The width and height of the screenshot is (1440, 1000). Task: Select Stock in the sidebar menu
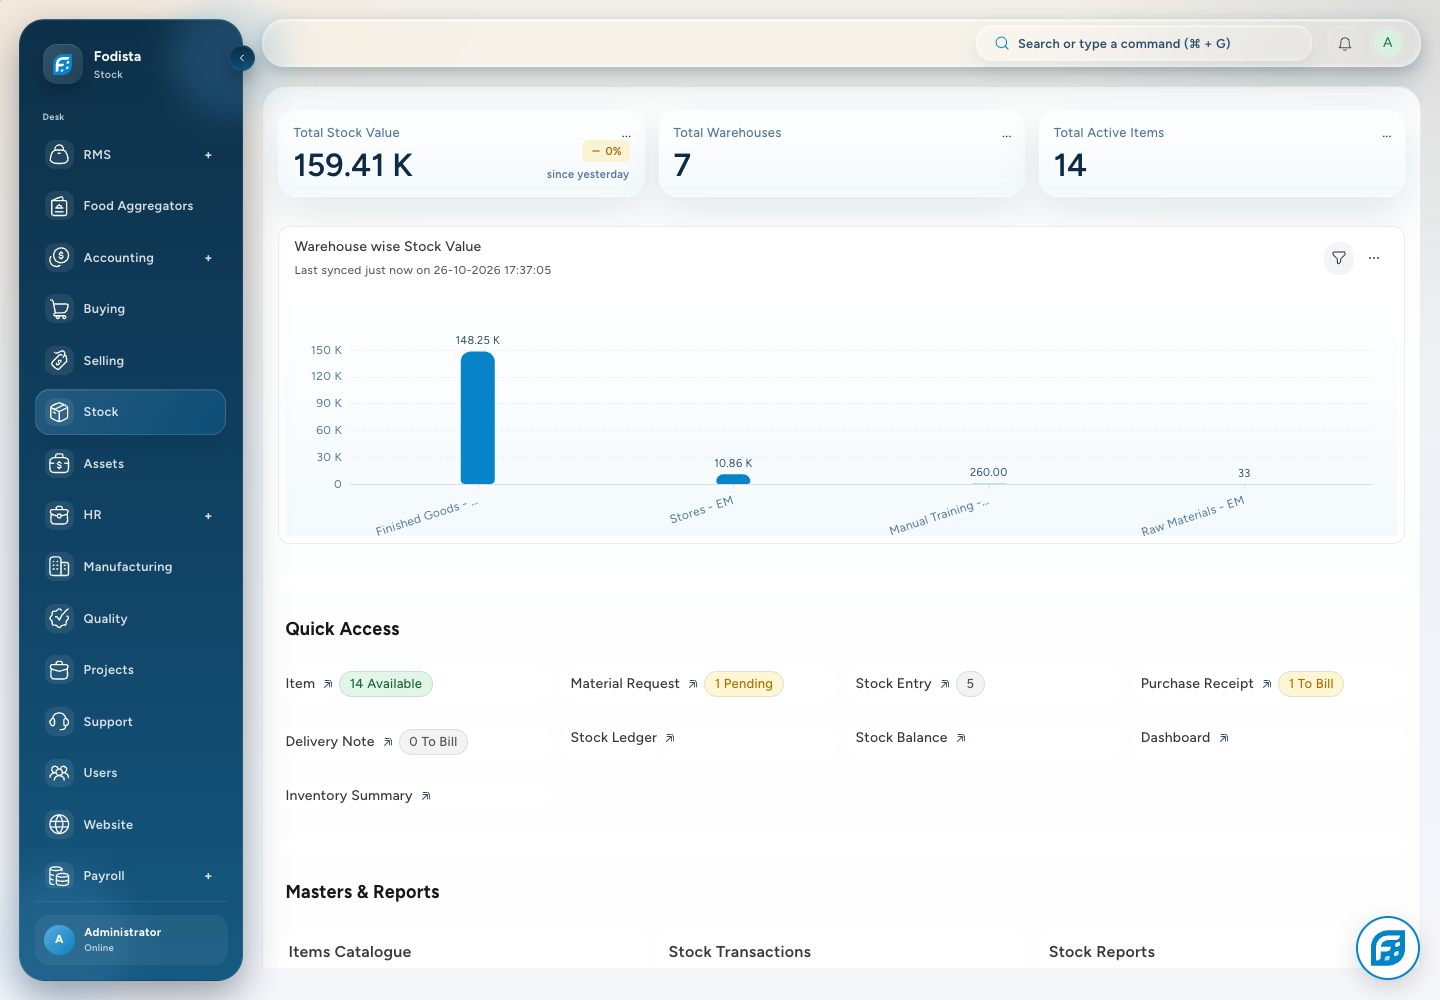click(130, 412)
